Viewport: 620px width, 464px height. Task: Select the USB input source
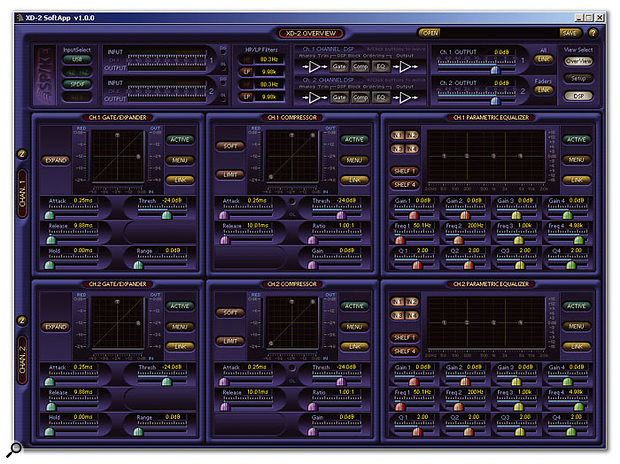(x=77, y=59)
